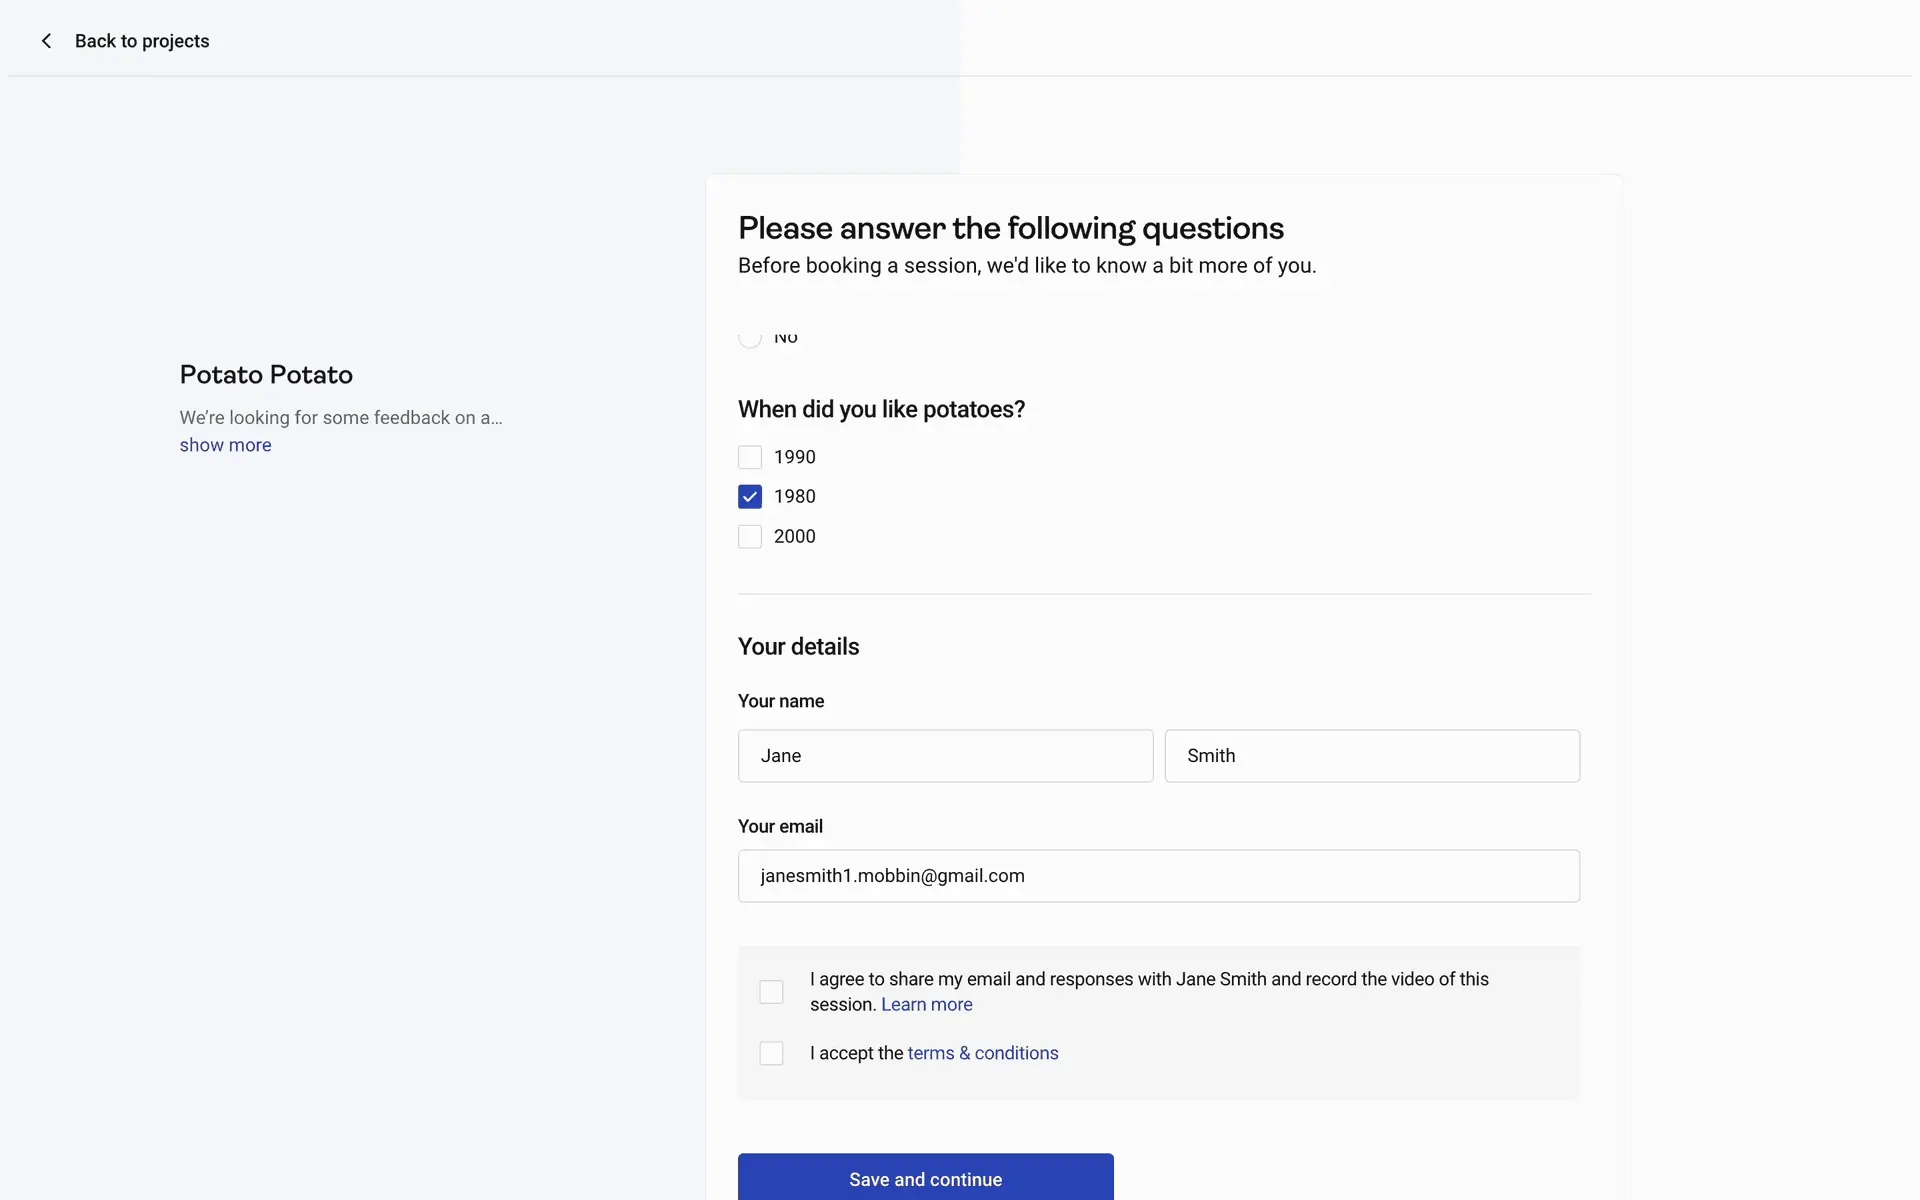Click the "Your name" field label
This screenshot has height=1200, width=1920.
(x=780, y=701)
